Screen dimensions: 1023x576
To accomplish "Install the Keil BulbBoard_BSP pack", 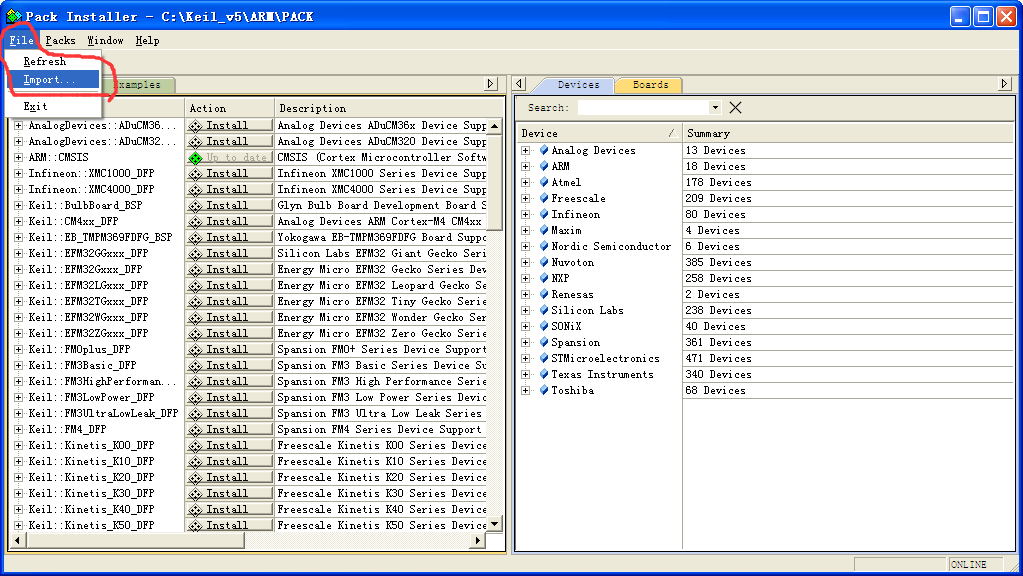I will pos(230,205).
